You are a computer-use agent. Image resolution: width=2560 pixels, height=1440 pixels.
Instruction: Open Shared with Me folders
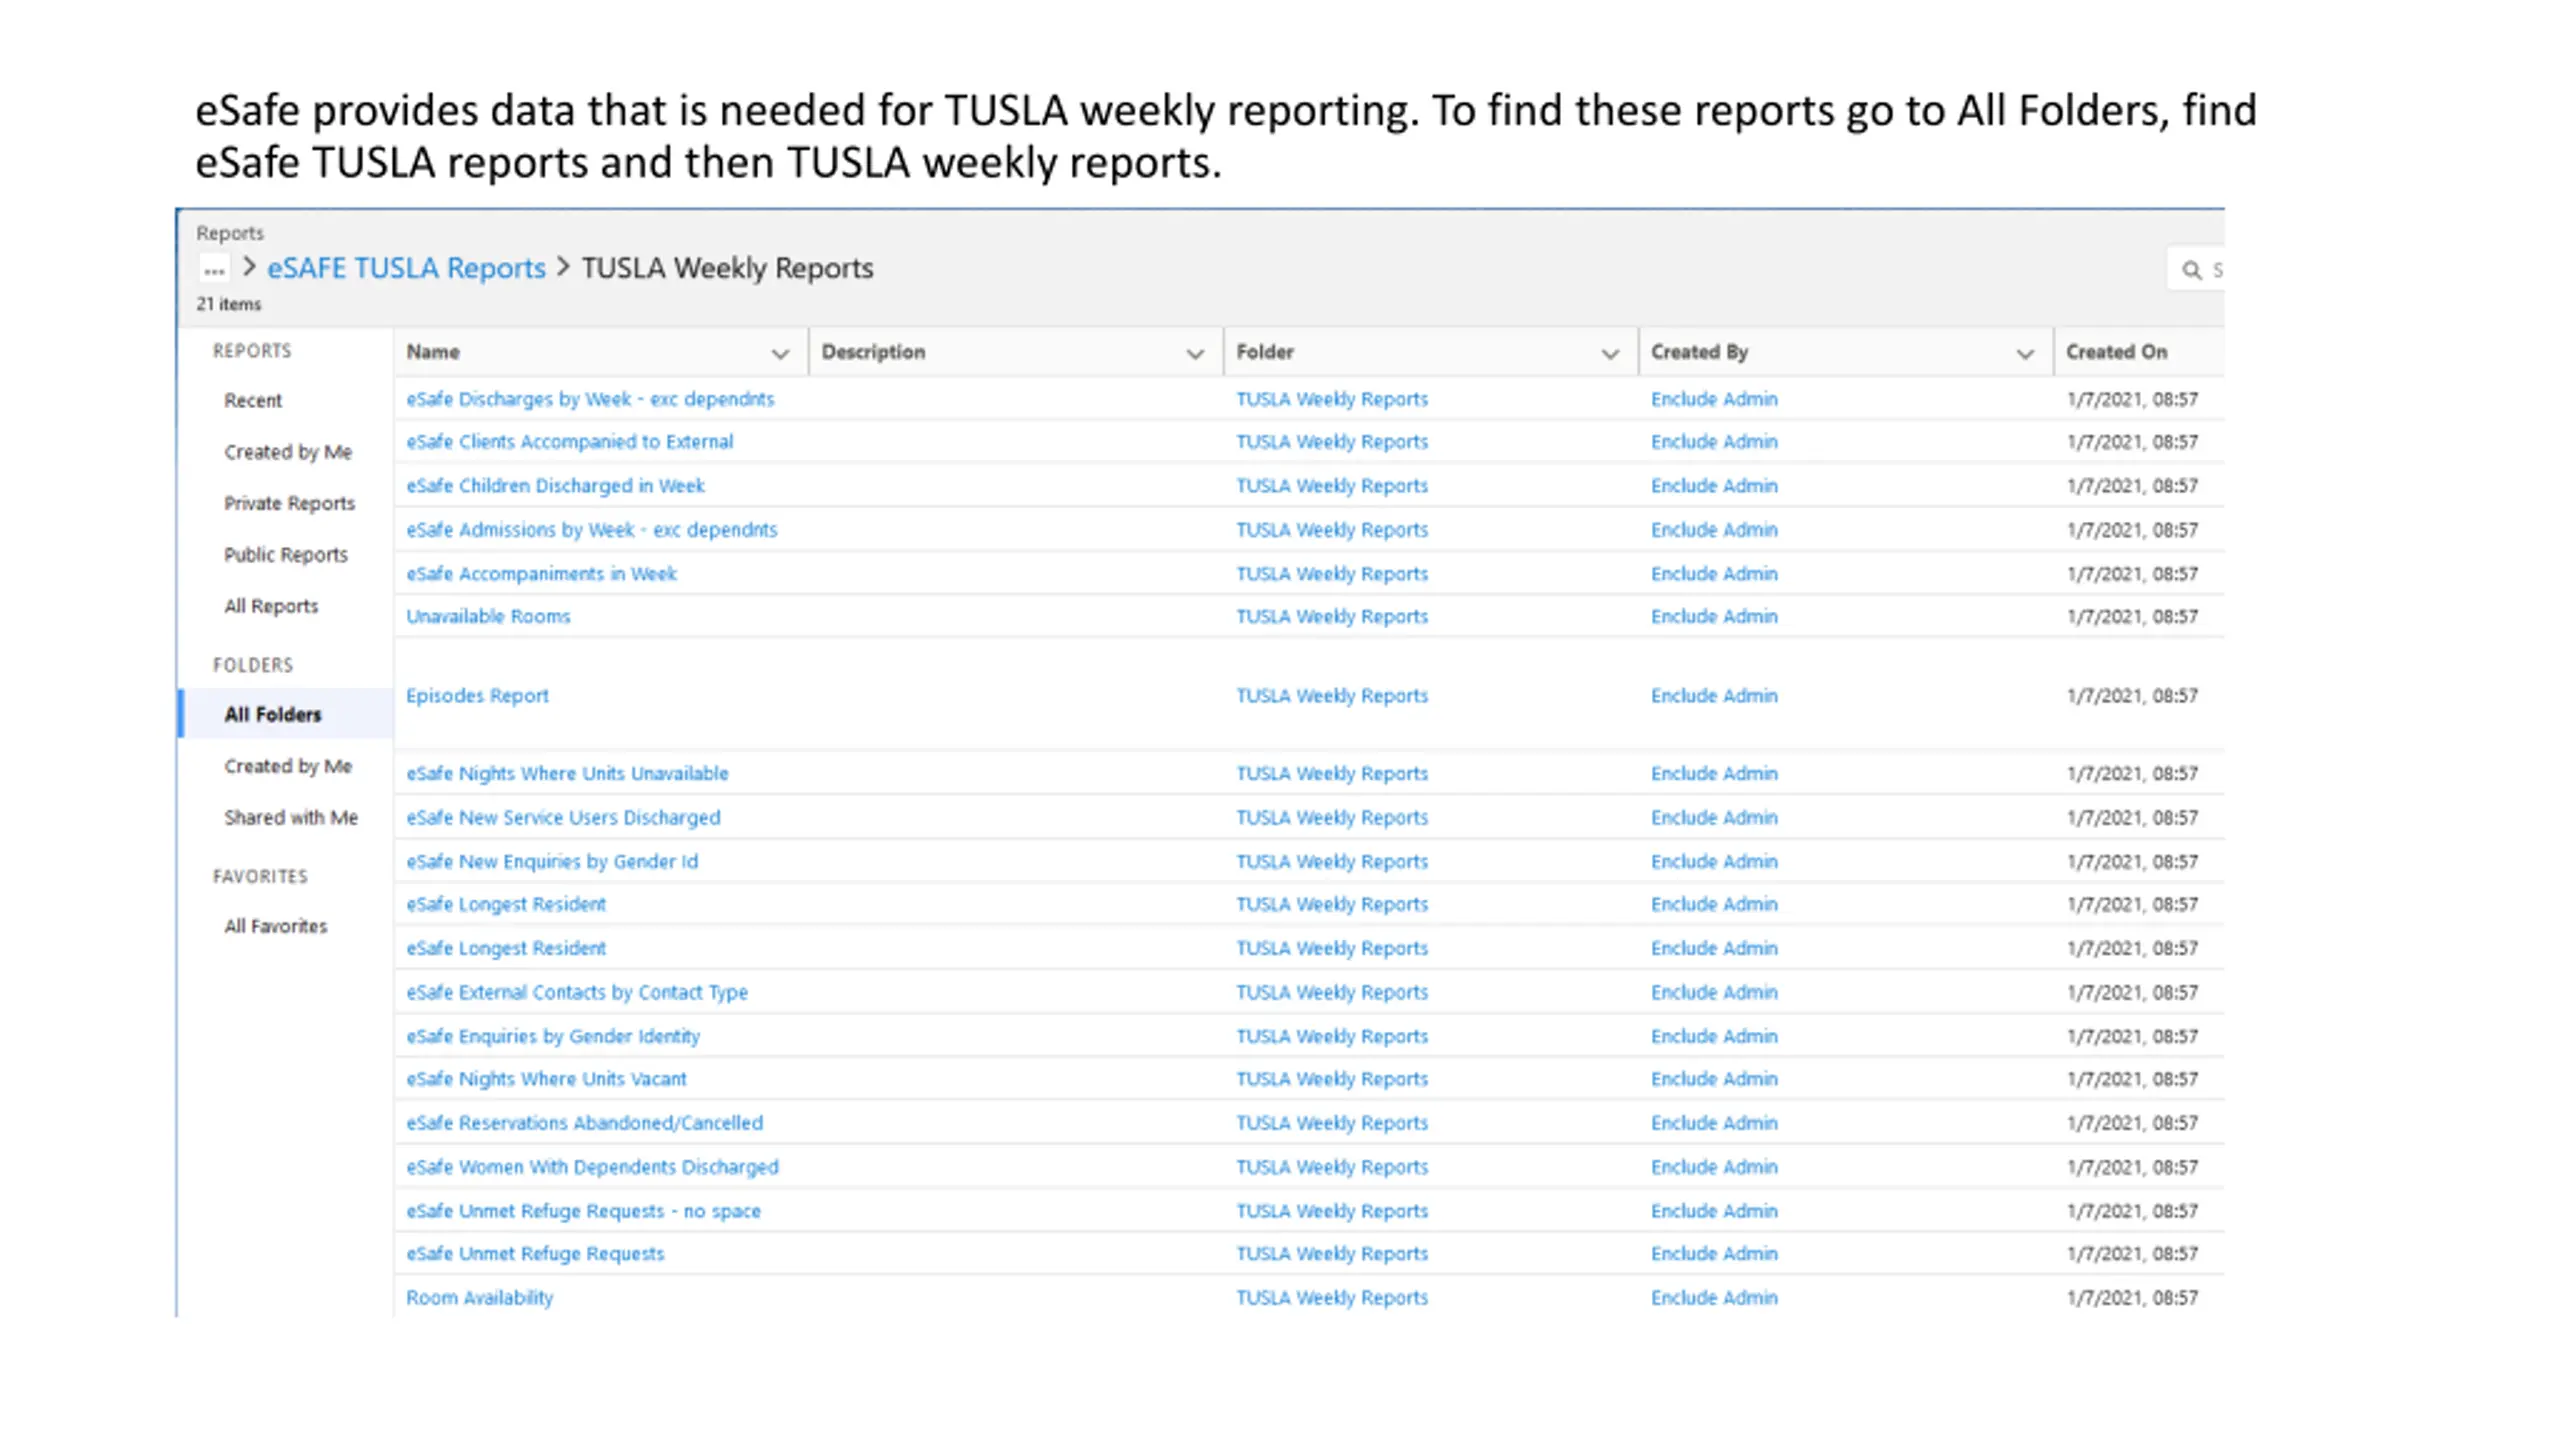click(291, 817)
